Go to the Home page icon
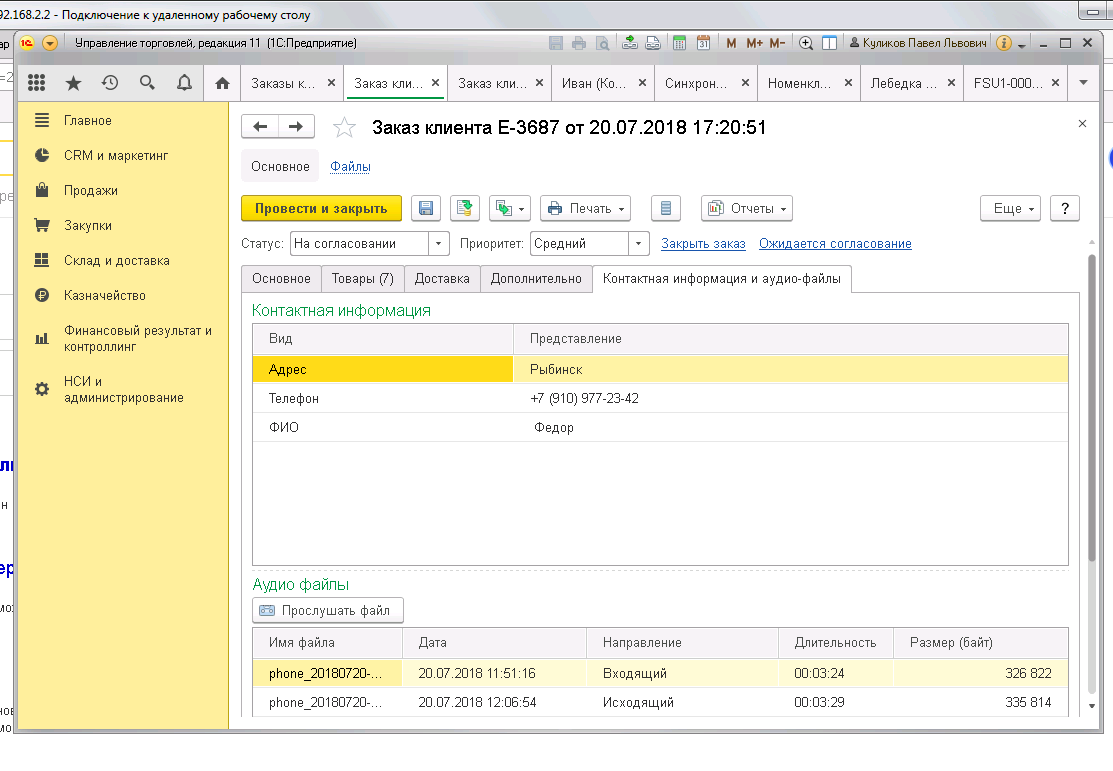Screen dimensions: 1113x771 (223, 83)
